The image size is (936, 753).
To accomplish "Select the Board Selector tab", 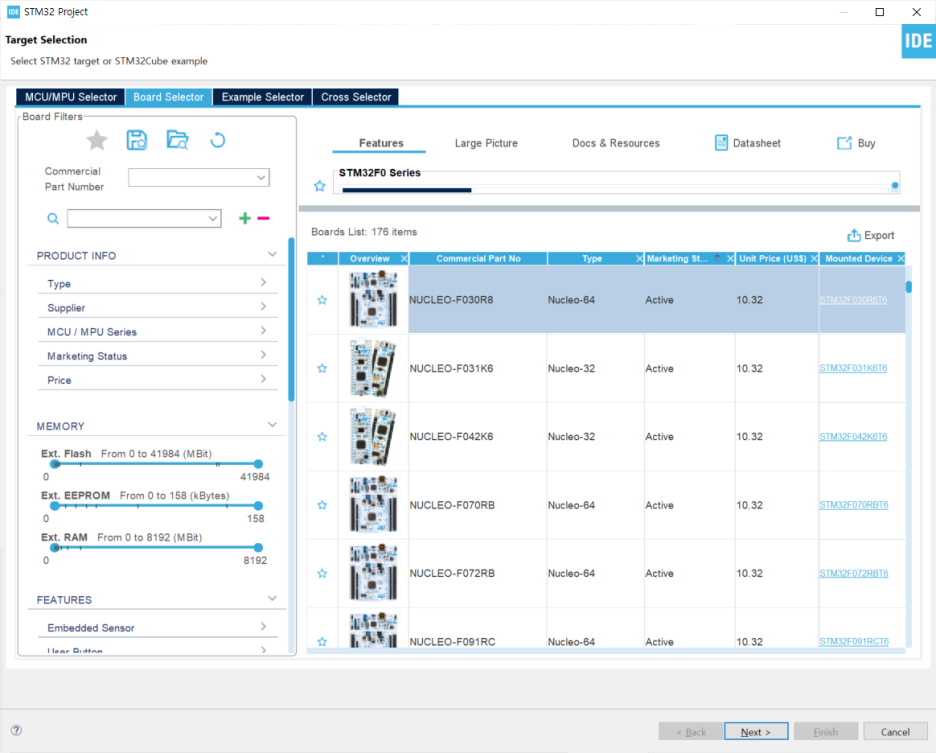I will pos(168,97).
